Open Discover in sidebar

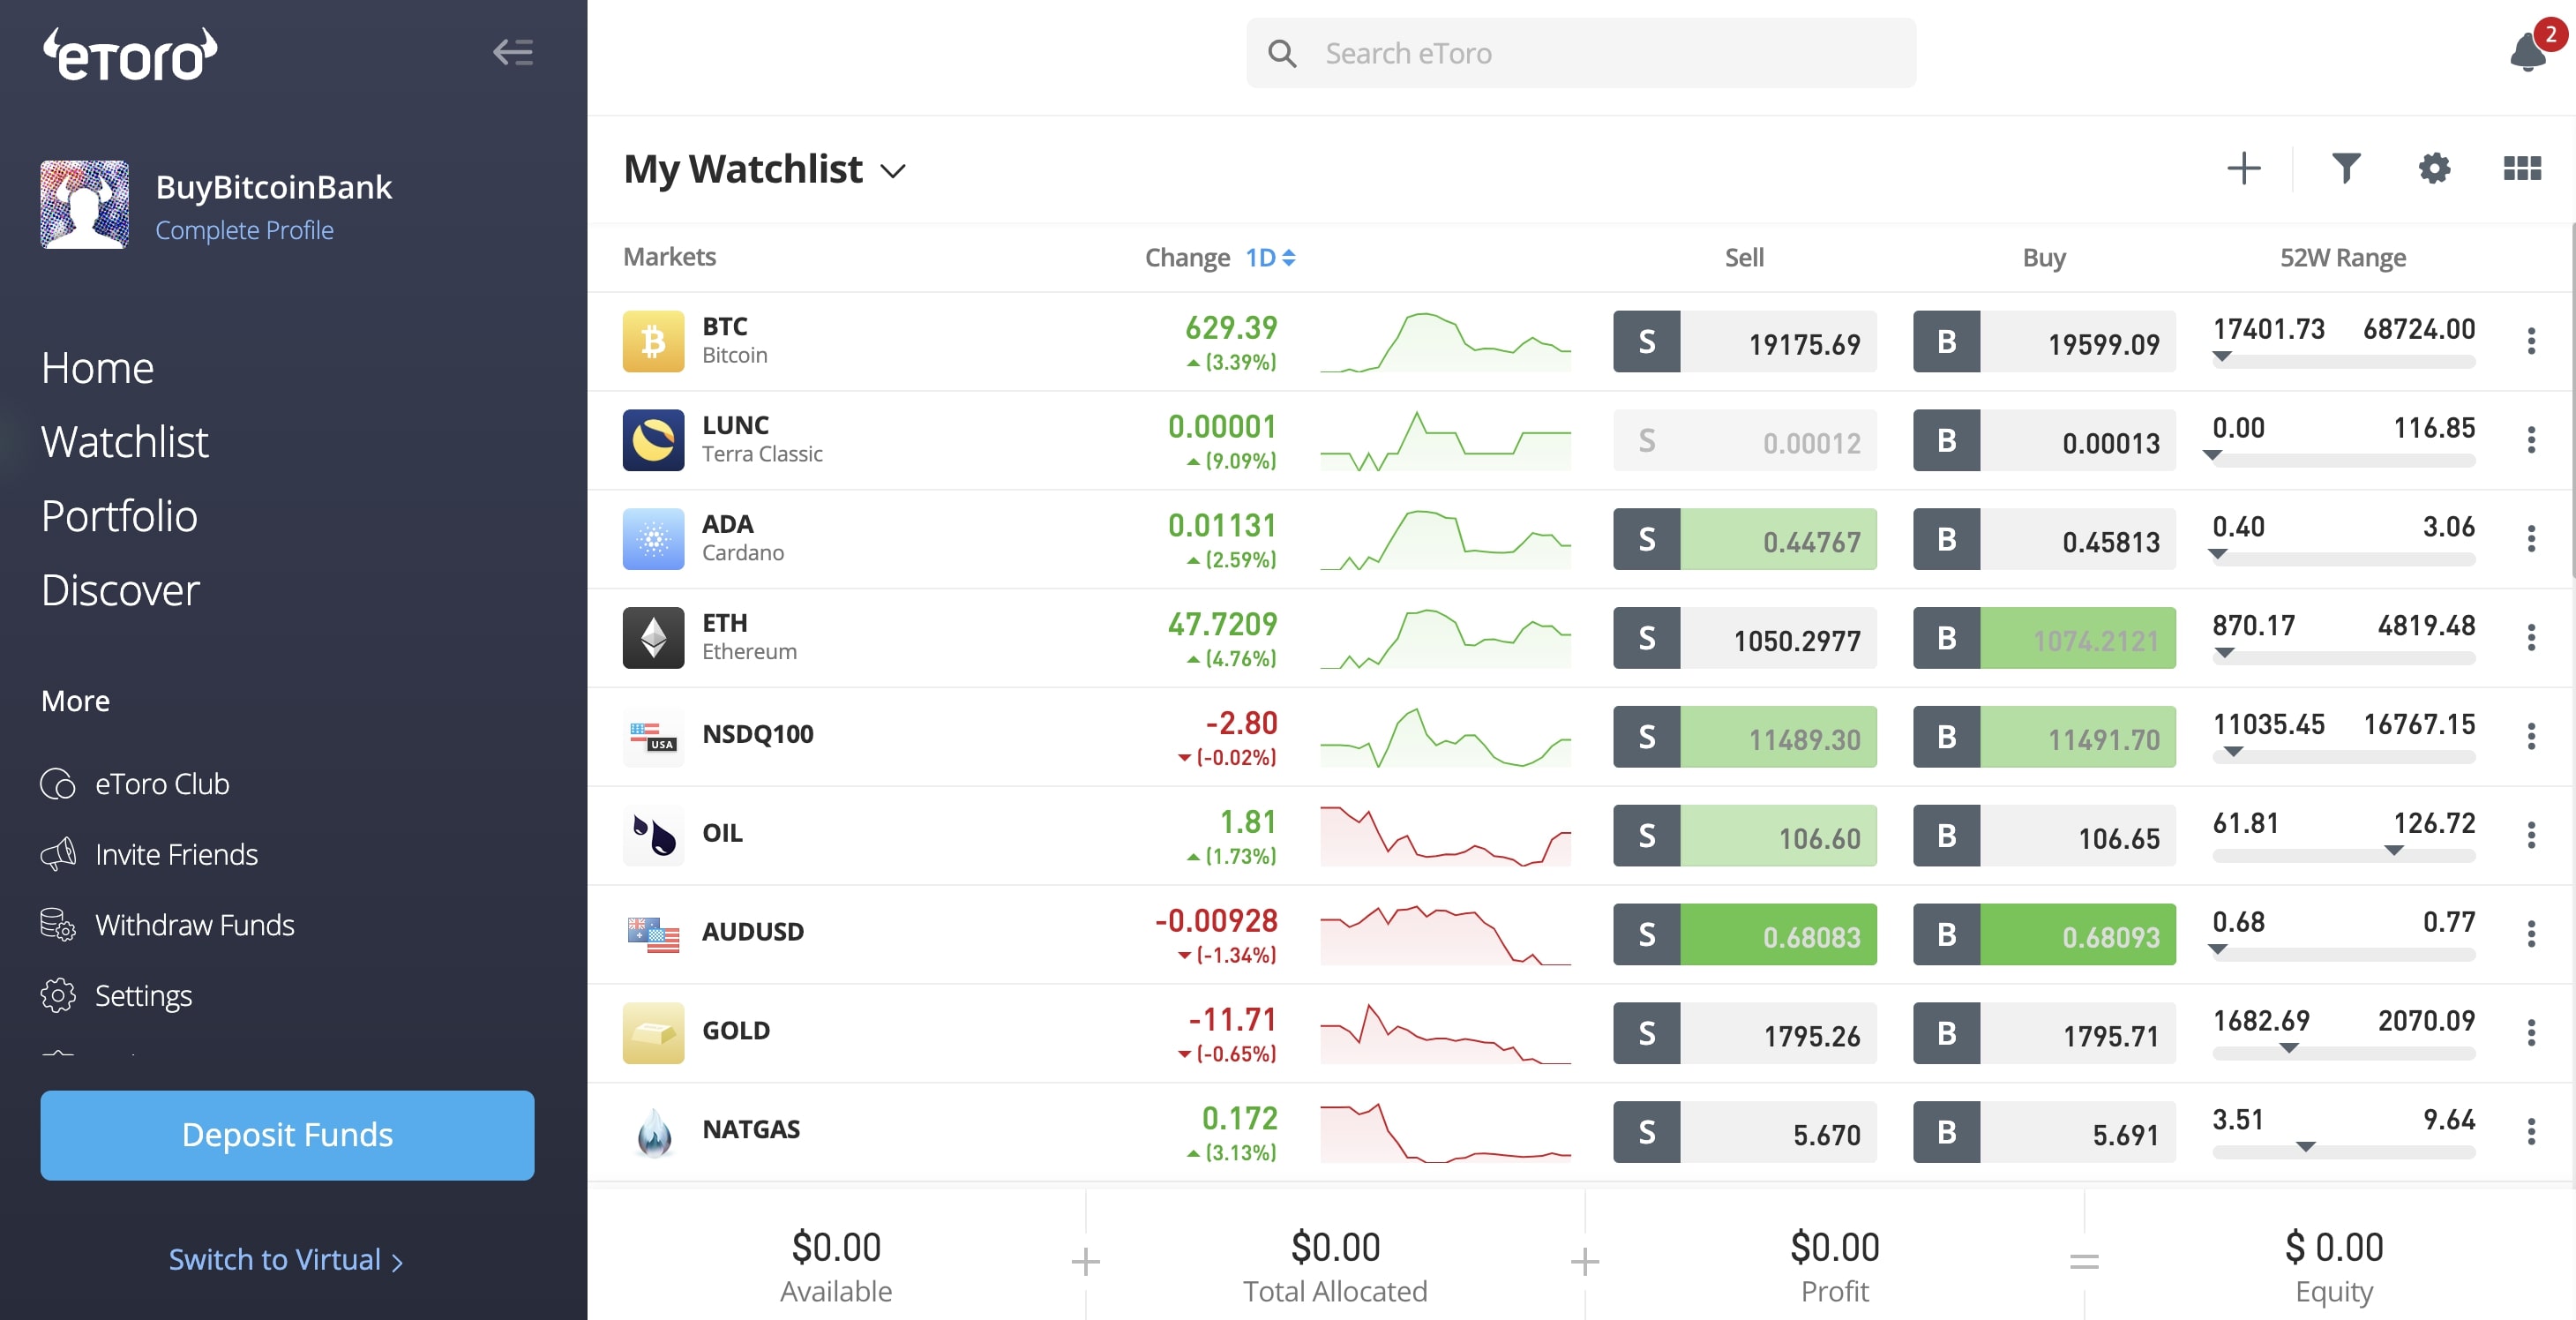point(120,590)
